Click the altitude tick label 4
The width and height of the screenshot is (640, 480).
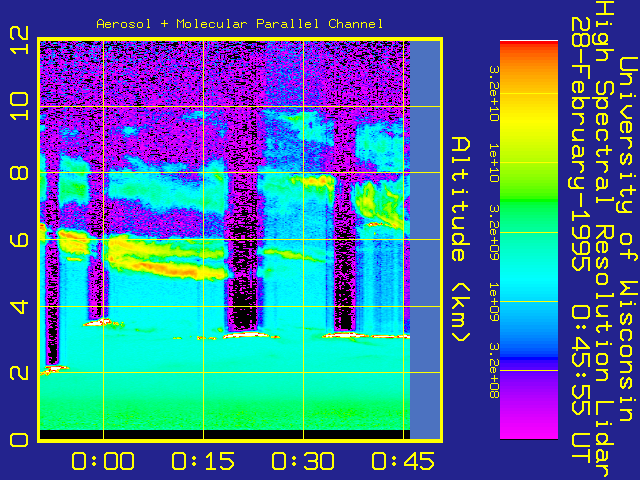click(19, 306)
